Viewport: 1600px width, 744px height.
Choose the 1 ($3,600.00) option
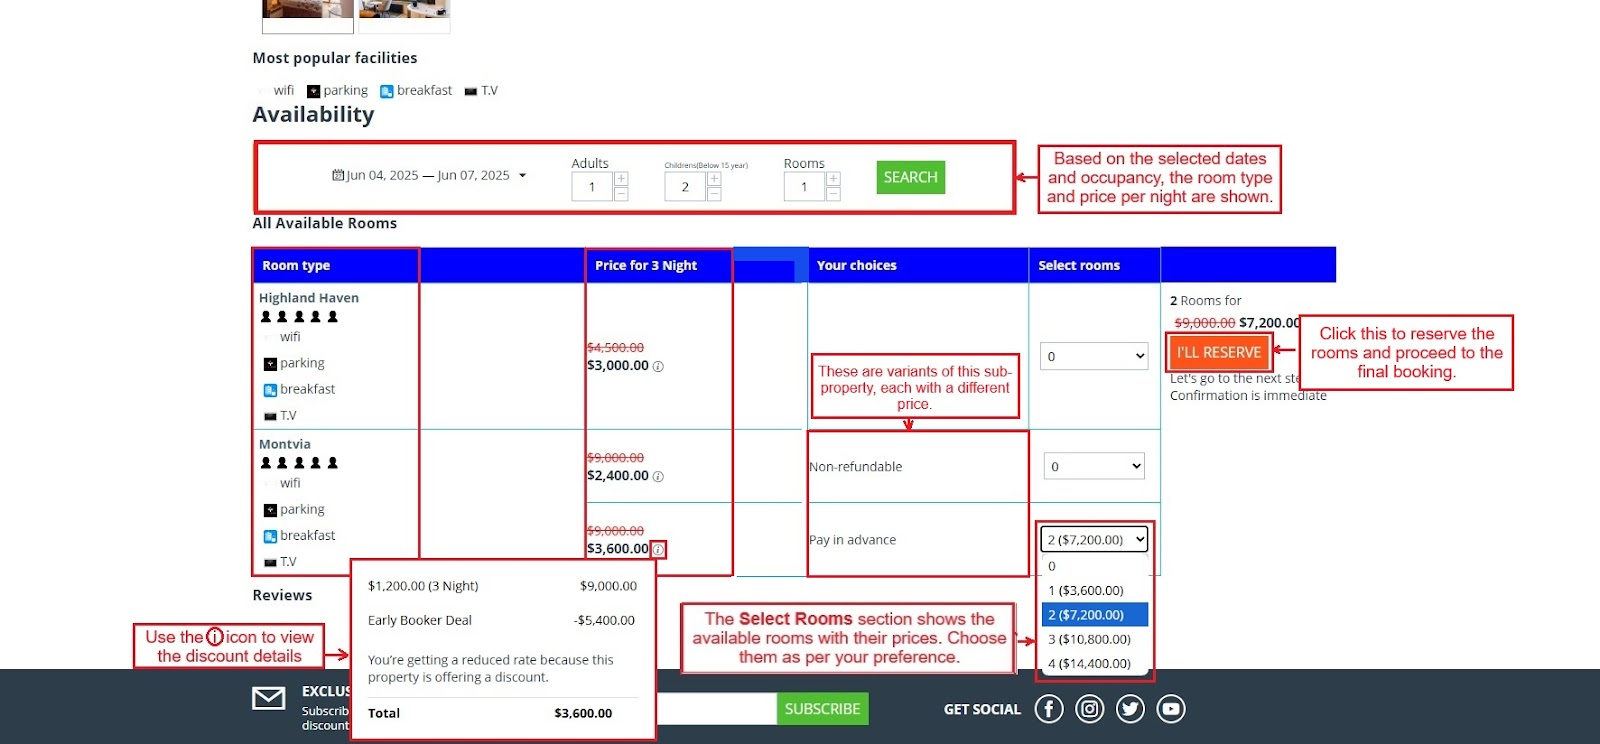(1094, 591)
